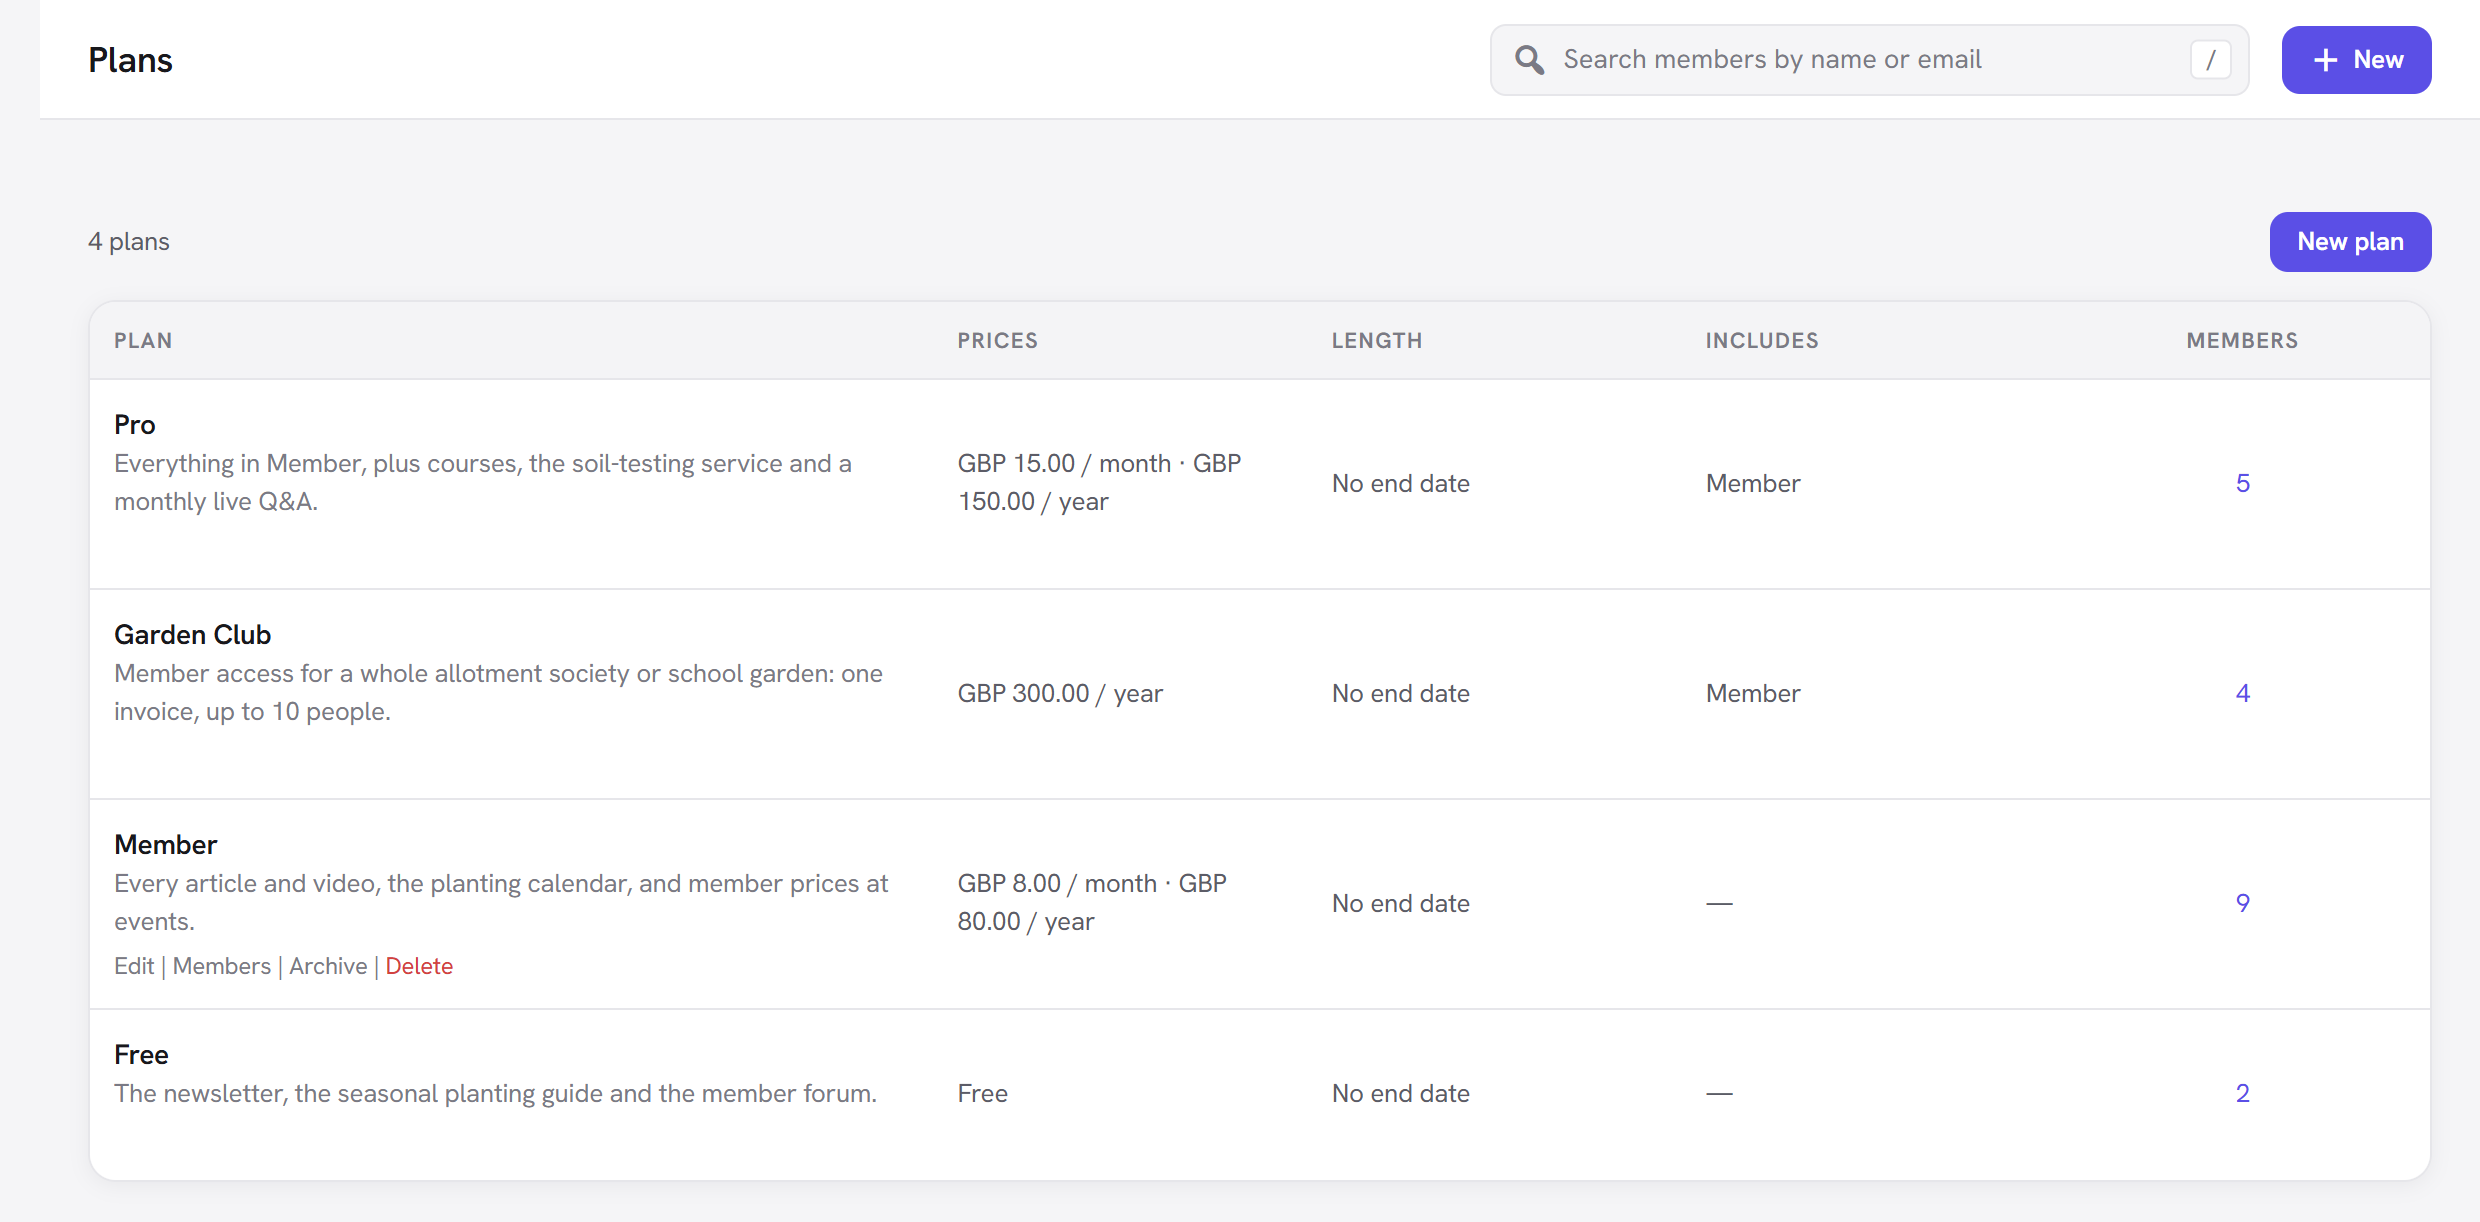The width and height of the screenshot is (2480, 1222).
Task: Archive the Member plan
Action: pyautogui.click(x=328, y=966)
